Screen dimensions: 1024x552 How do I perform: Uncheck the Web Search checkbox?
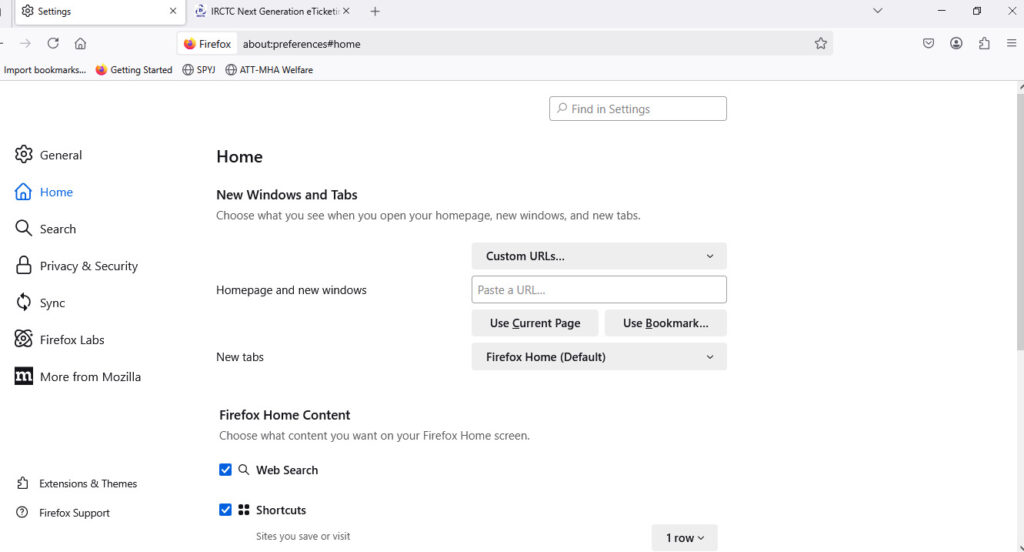pyautogui.click(x=225, y=470)
